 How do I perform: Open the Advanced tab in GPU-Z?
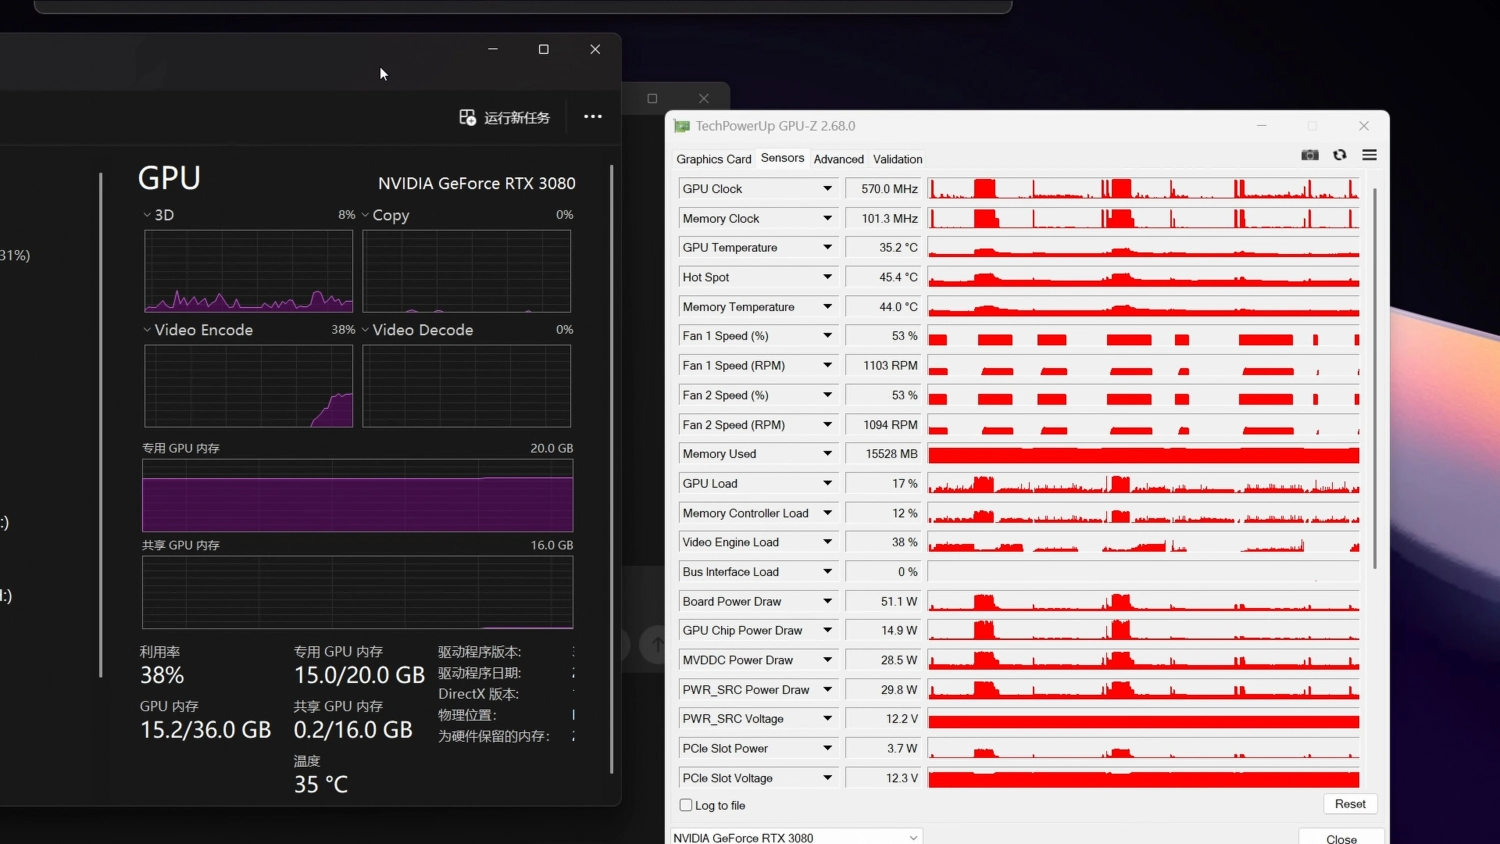point(838,159)
